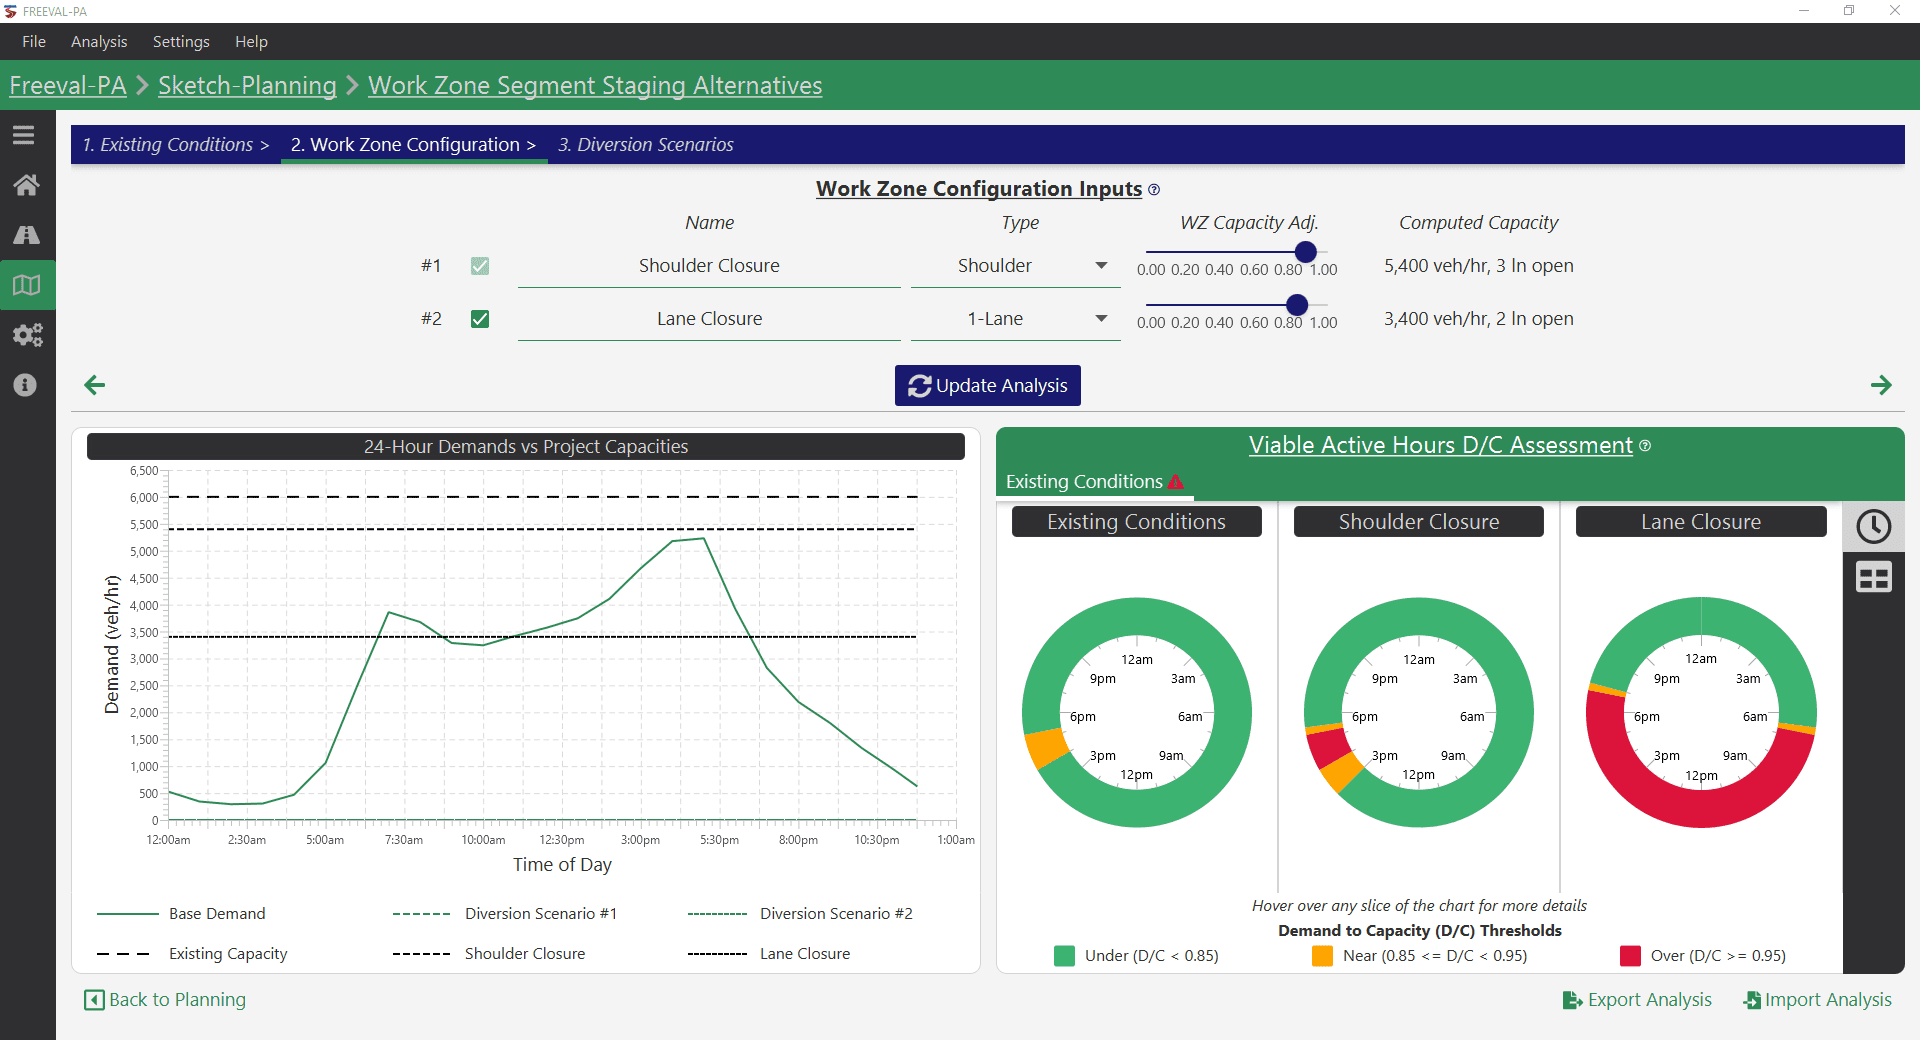The image size is (1920, 1040).
Task: Toggle the #1 Shoulder Closure checkbox
Action: coord(480,266)
